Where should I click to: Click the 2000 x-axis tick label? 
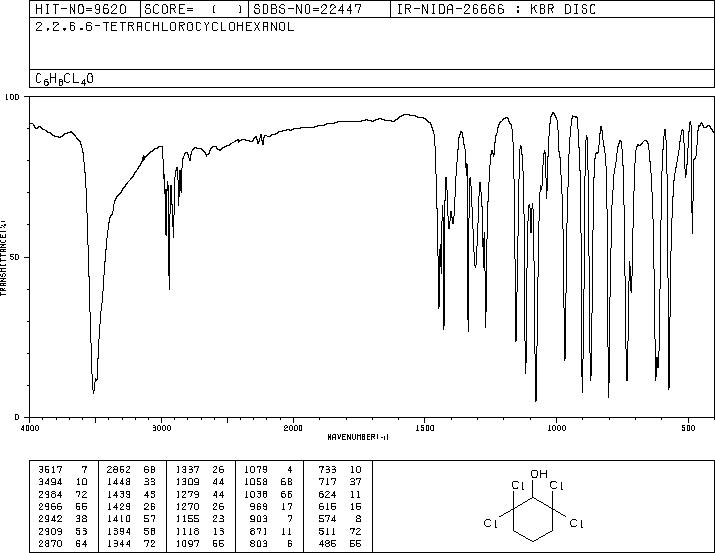[293, 428]
